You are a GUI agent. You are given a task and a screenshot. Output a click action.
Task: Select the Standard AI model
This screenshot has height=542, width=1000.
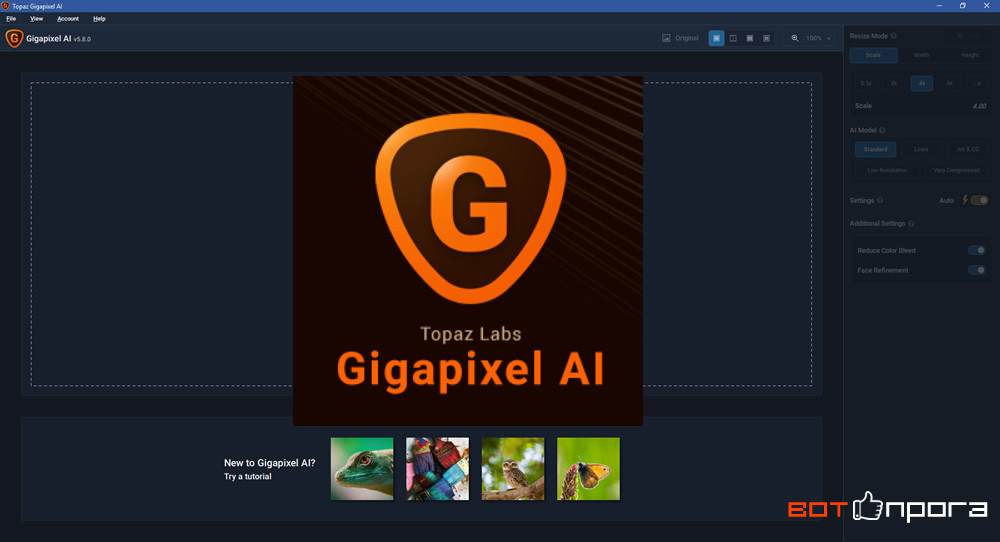point(875,149)
